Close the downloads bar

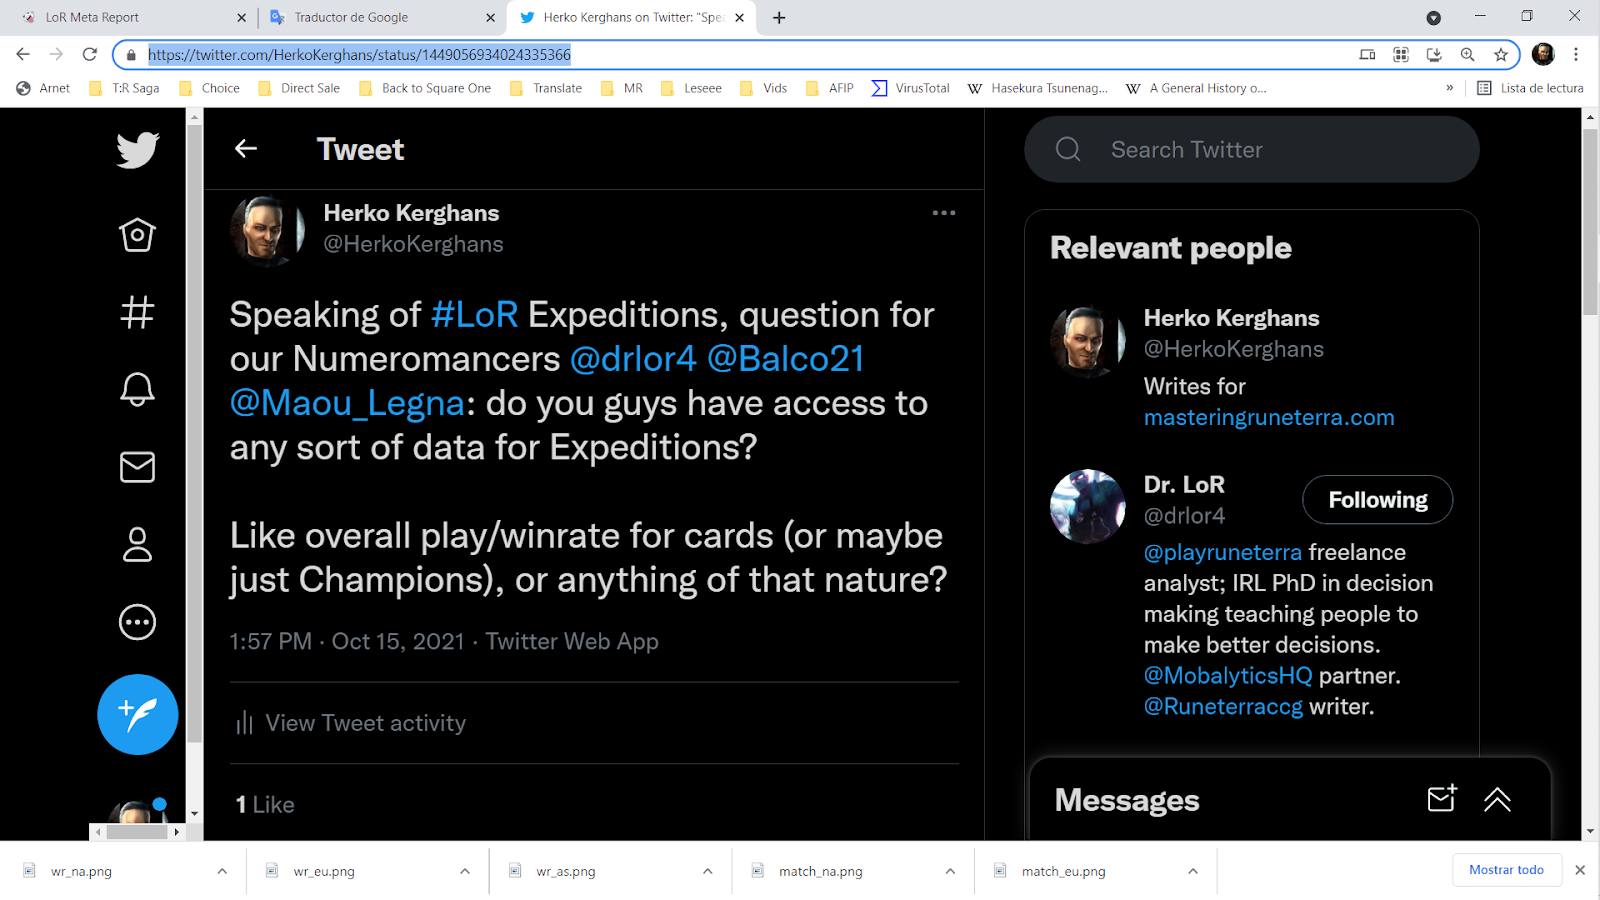[x=1580, y=870]
